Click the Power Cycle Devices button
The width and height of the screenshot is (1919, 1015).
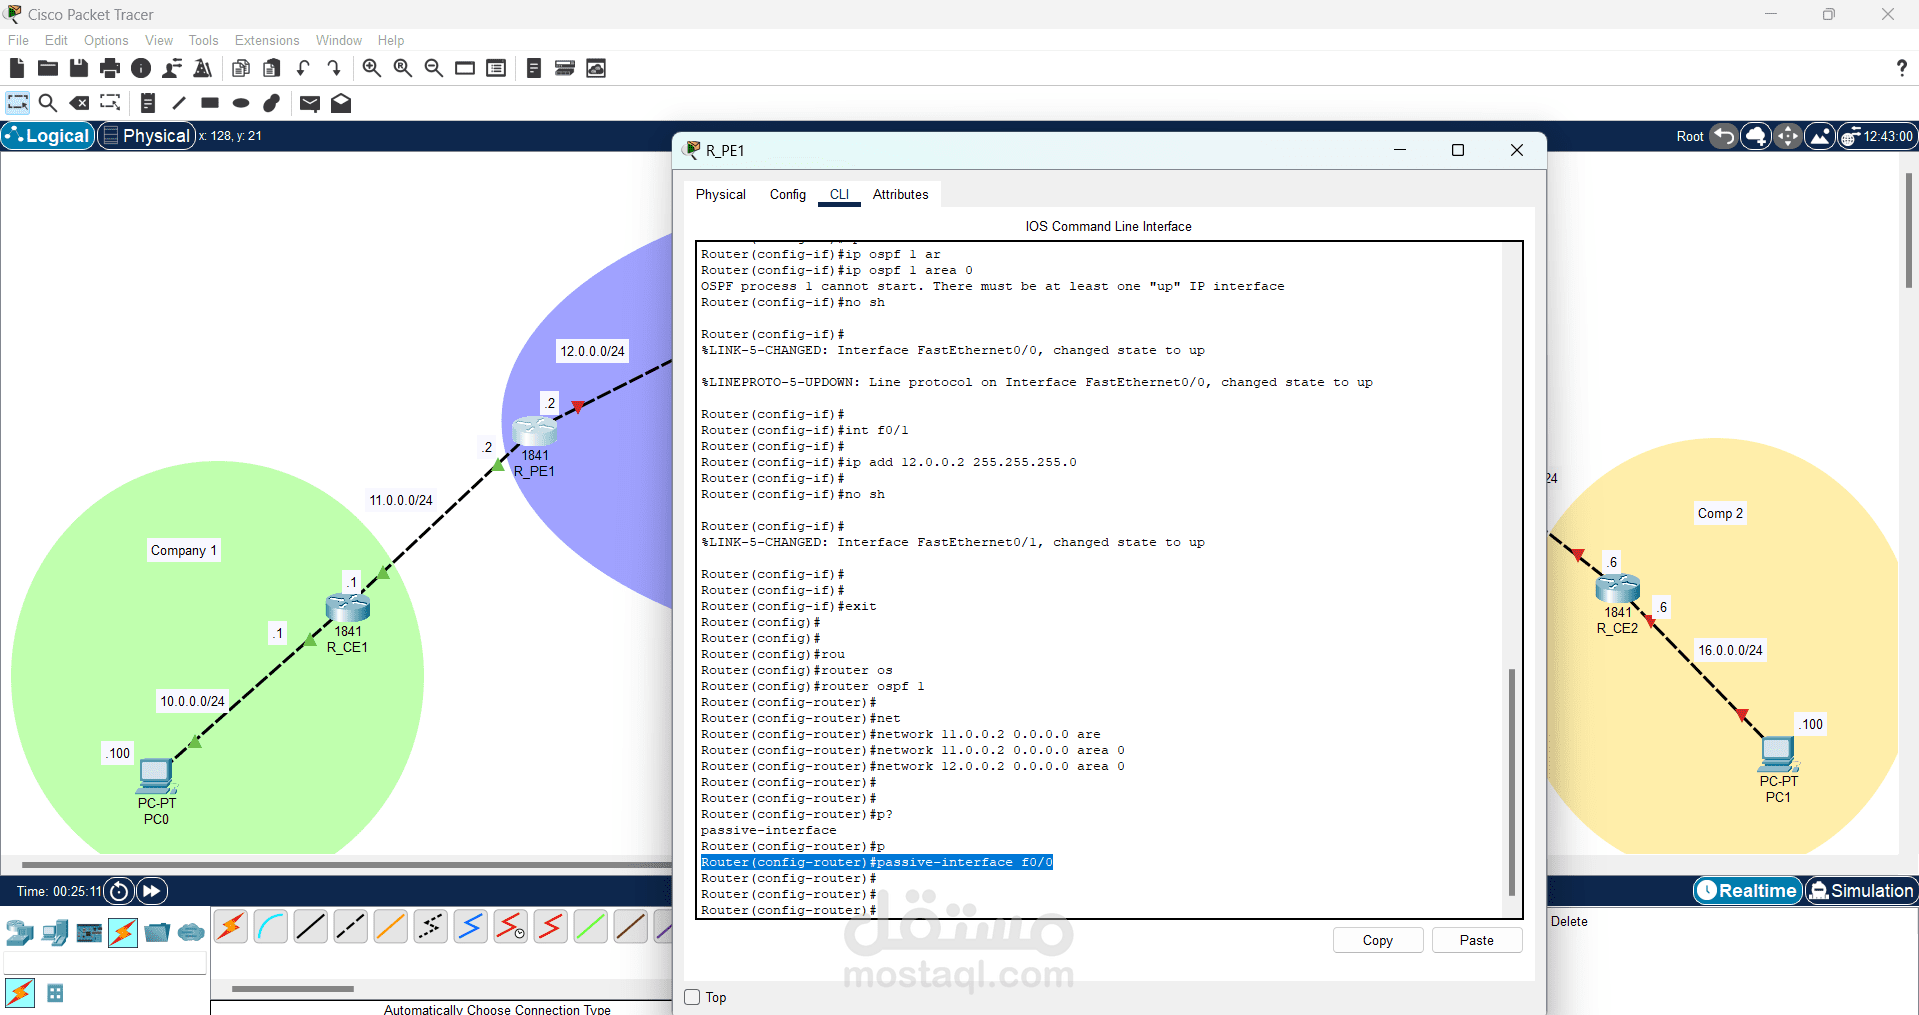click(x=118, y=891)
